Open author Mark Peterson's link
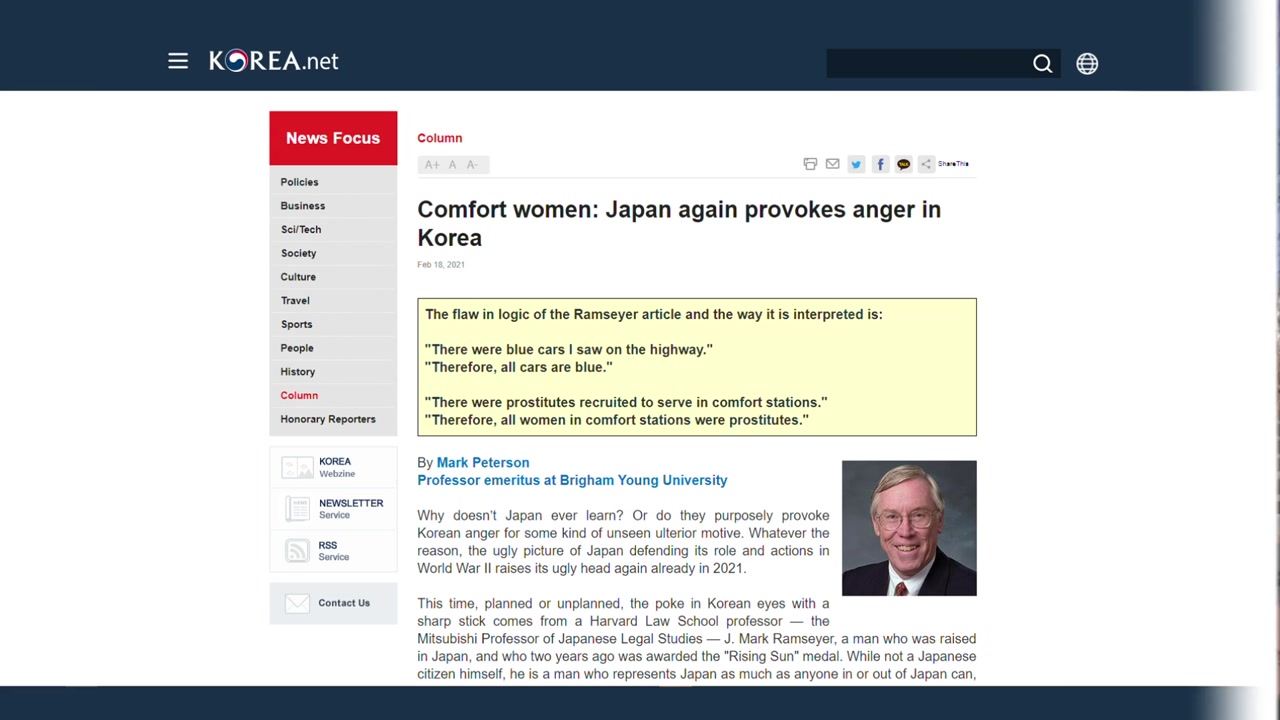The width and height of the screenshot is (1280, 720). (483, 463)
